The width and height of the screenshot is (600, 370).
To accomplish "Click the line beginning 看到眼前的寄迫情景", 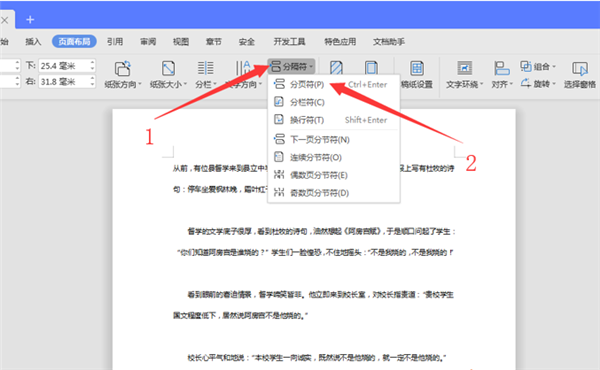I will (x=320, y=295).
